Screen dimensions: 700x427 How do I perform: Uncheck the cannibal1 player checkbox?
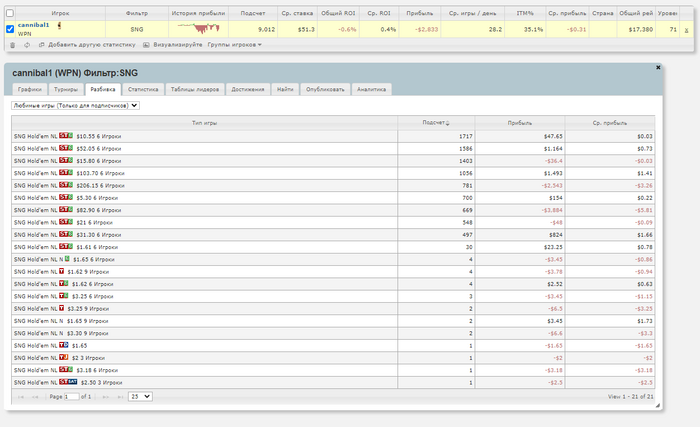coord(10,29)
